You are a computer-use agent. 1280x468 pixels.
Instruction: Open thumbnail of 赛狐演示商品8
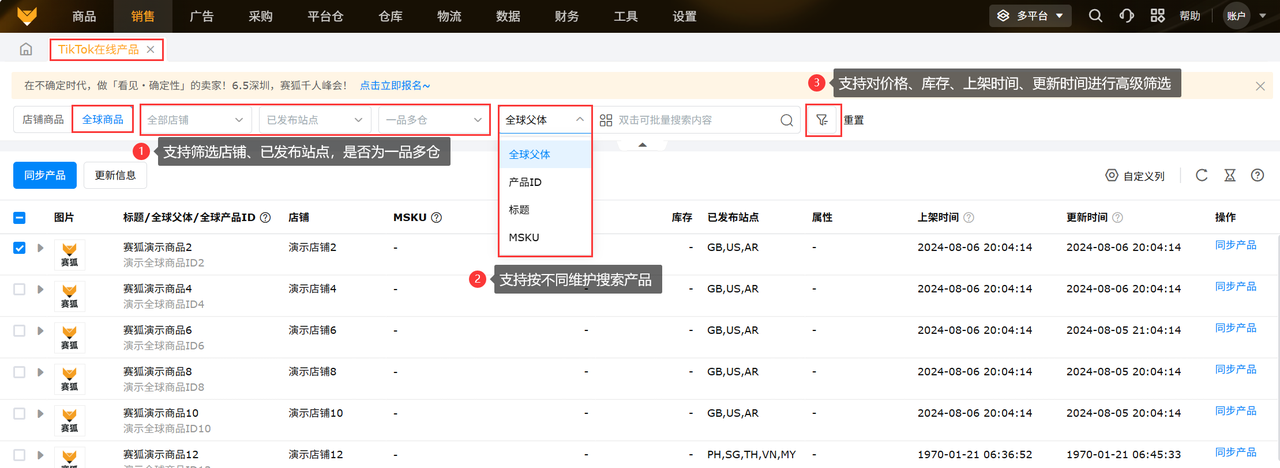69,379
